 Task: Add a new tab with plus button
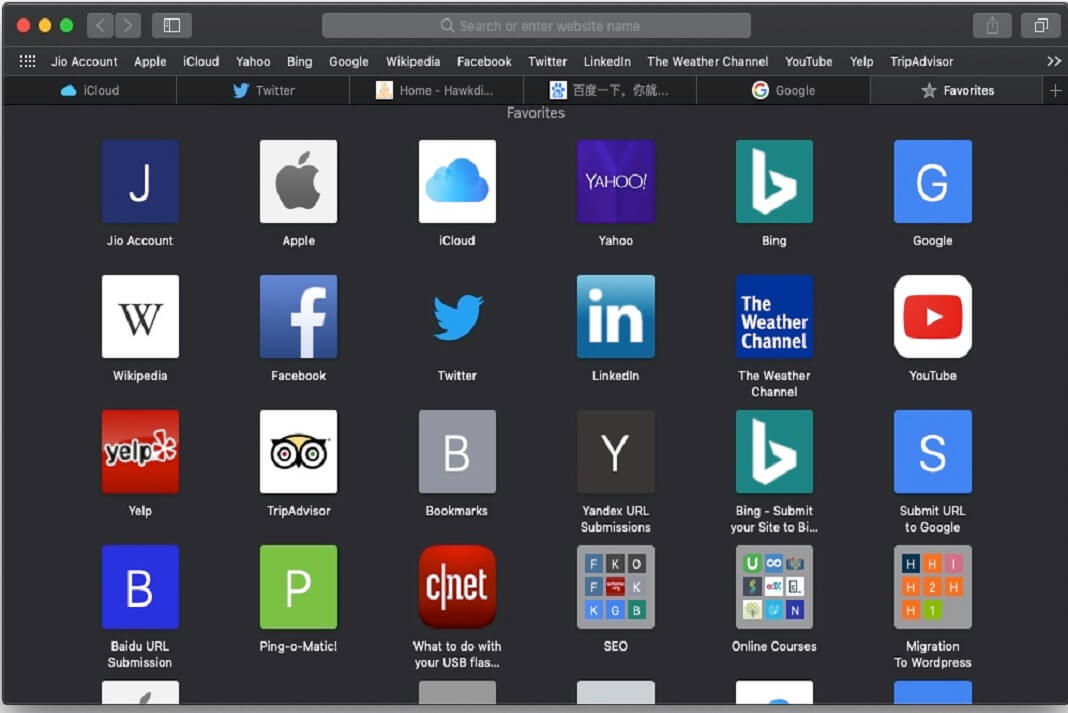coord(1055,90)
